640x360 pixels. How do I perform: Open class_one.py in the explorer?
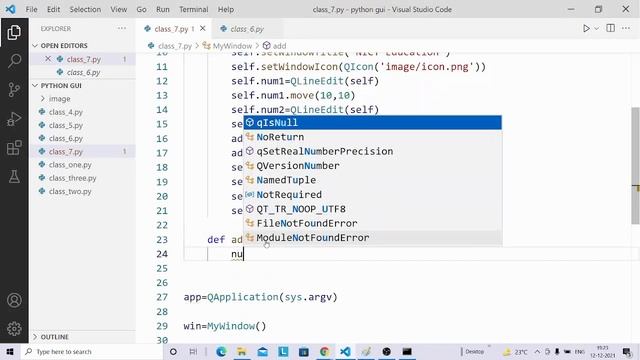pyautogui.click(x=83, y=164)
